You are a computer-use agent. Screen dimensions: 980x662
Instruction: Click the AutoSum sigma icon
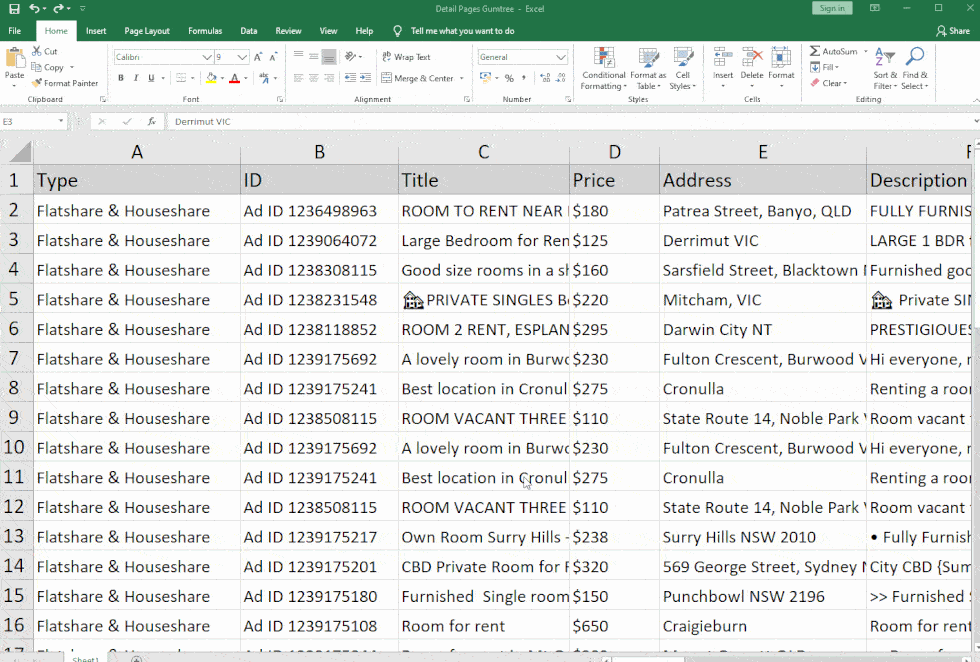coord(815,52)
